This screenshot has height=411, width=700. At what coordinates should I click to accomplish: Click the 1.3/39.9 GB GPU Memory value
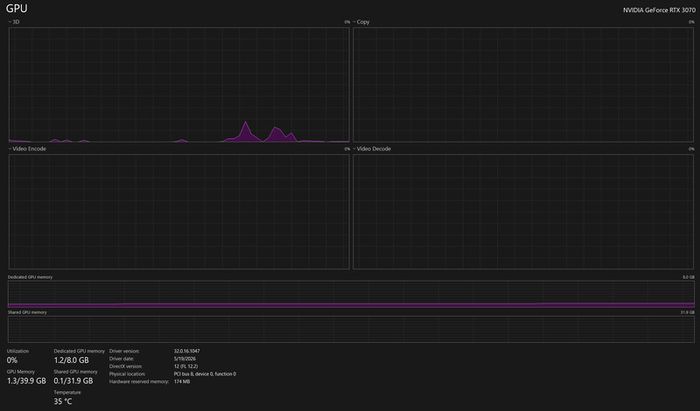click(x=26, y=381)
